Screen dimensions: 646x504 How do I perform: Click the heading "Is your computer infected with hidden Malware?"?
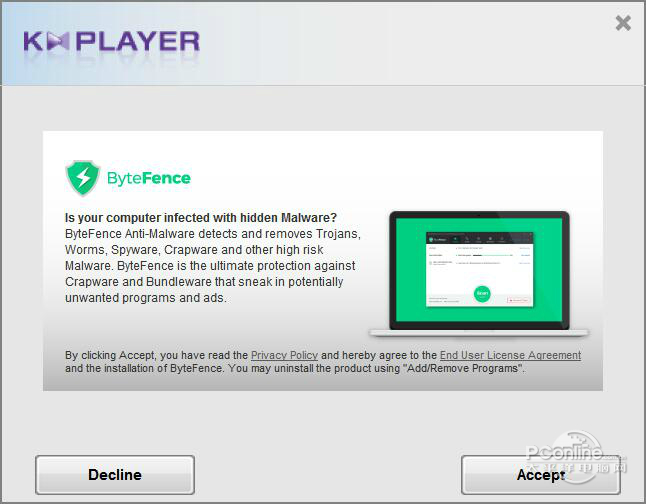coord(201,218)
